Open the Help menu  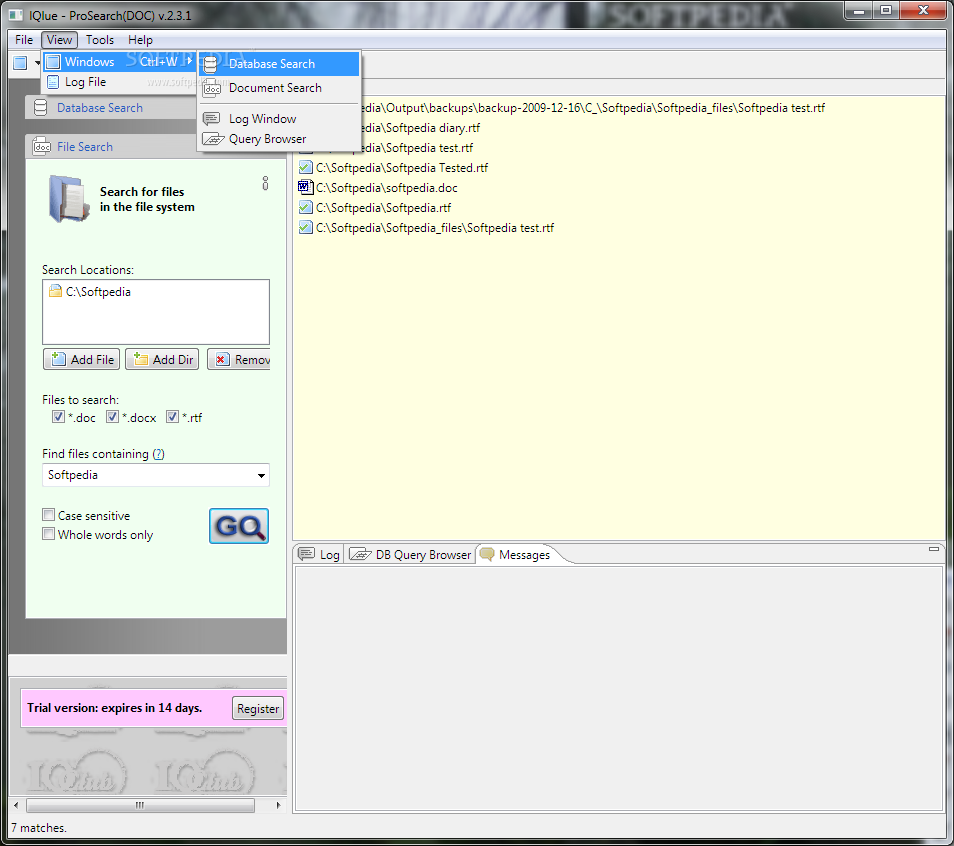[140, 40]
